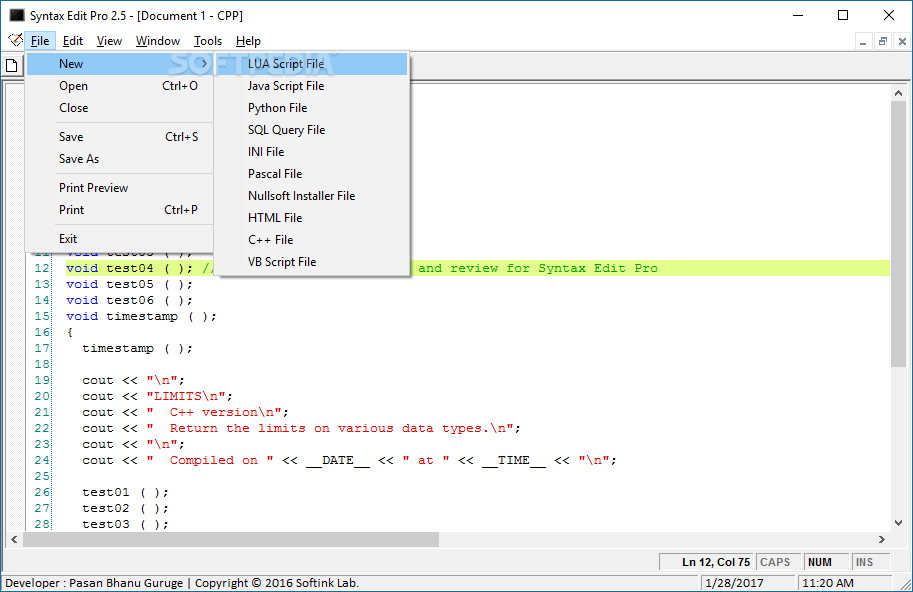Click the 'void timestamp ( );' line 15
The image size is (913, 592).
point(141,316)
